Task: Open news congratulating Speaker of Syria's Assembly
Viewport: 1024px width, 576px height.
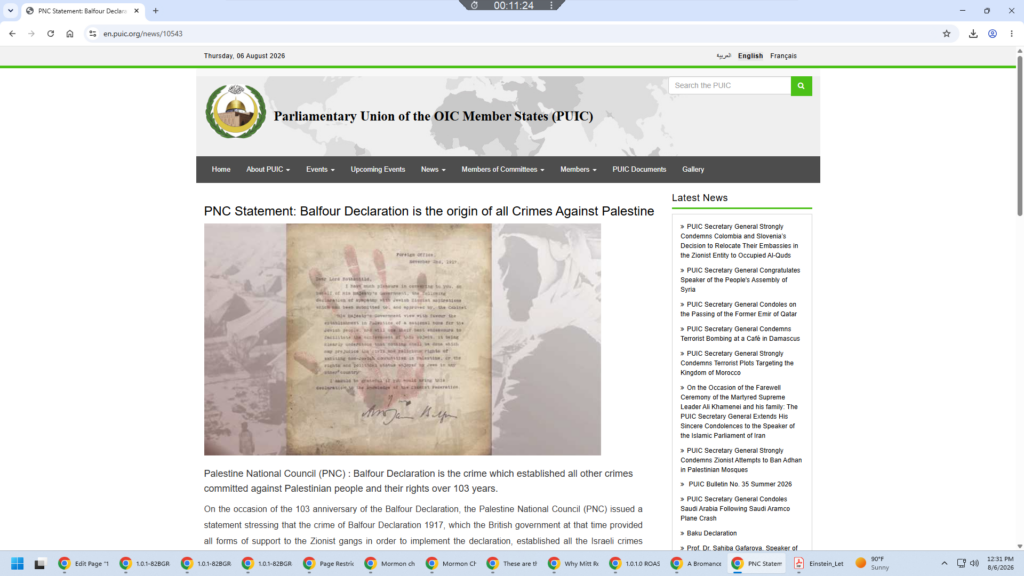Action: coord(739,280)
